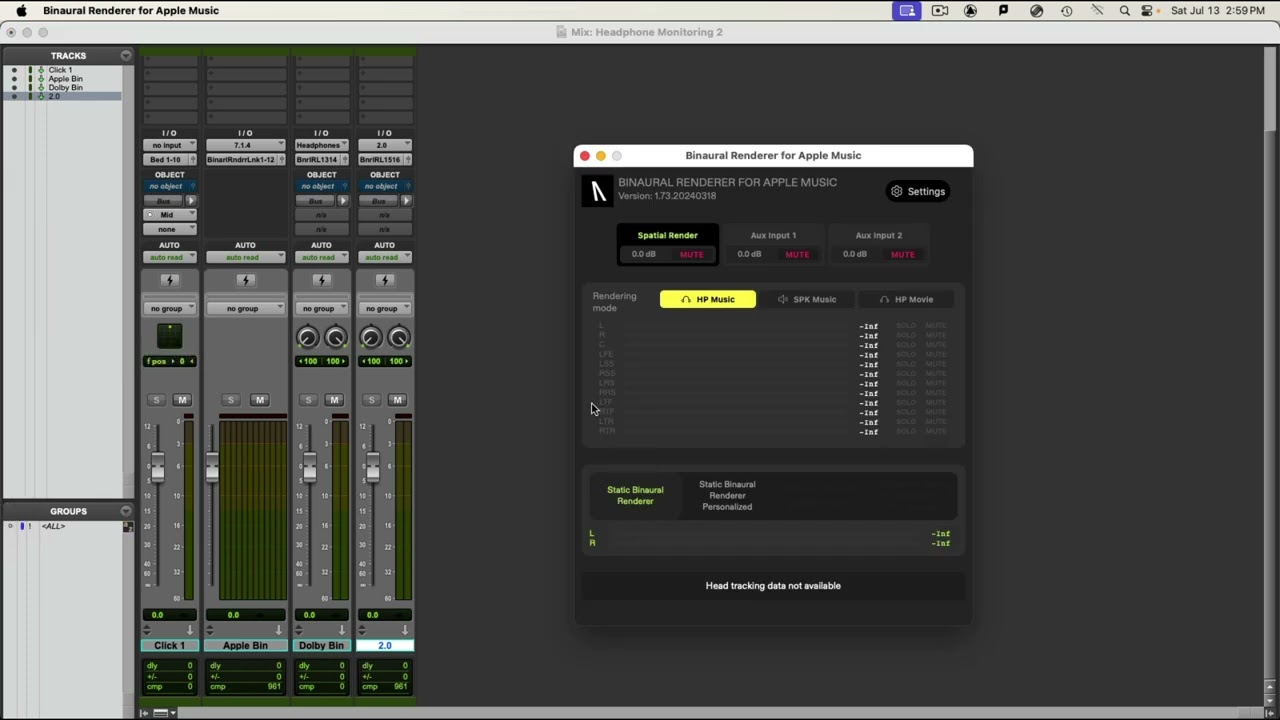The width and height of the screenshot is (1280, 720).
Task: Select the Aux Input 1 tab
Action: coord(773,245)
